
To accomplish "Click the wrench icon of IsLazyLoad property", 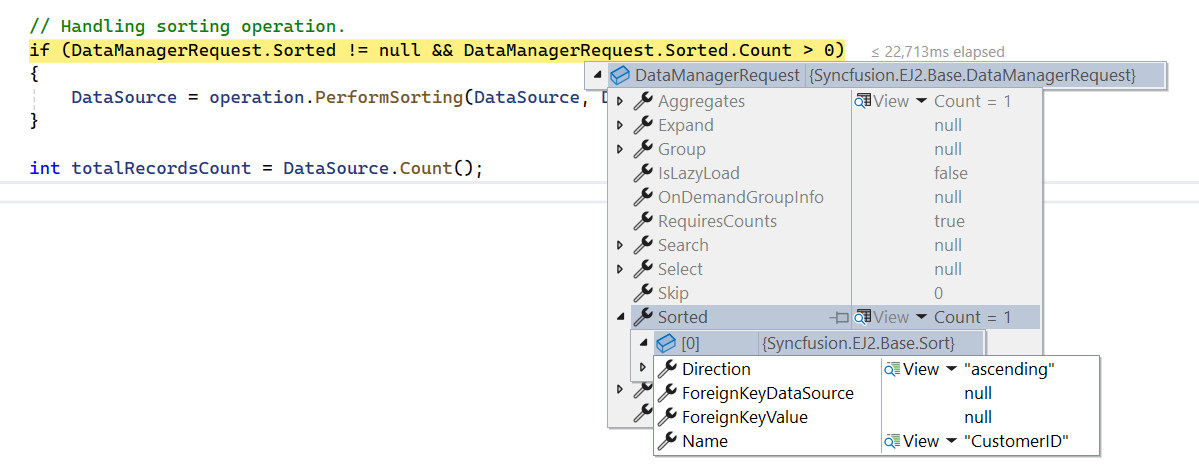I will click(x=643, y=174).
